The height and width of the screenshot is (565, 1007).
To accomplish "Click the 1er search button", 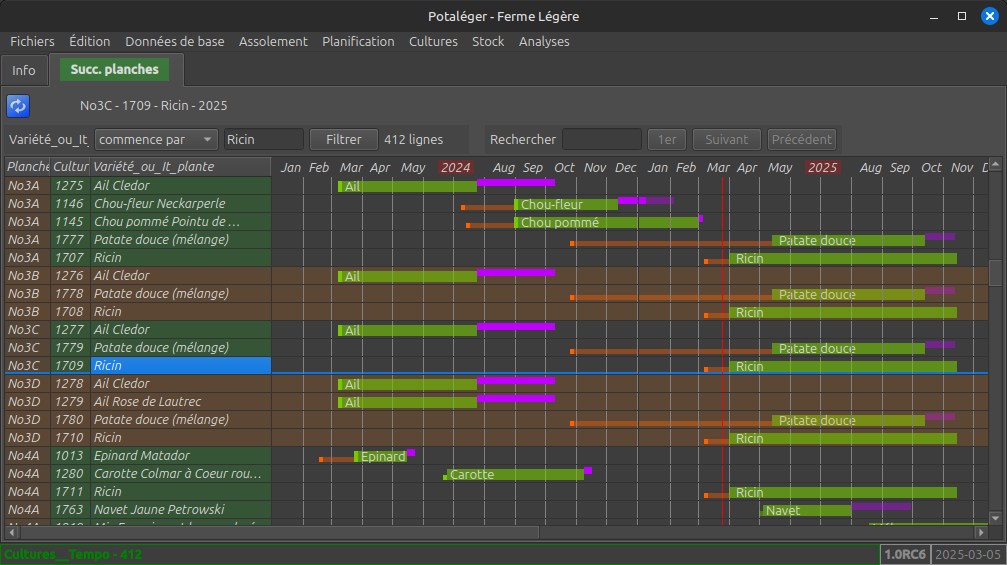I will click(666, 140).
